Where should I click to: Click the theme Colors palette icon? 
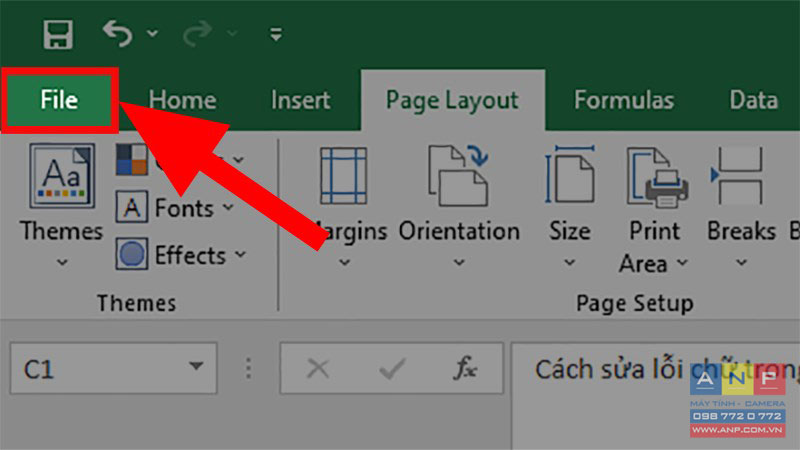click(132, 159)
